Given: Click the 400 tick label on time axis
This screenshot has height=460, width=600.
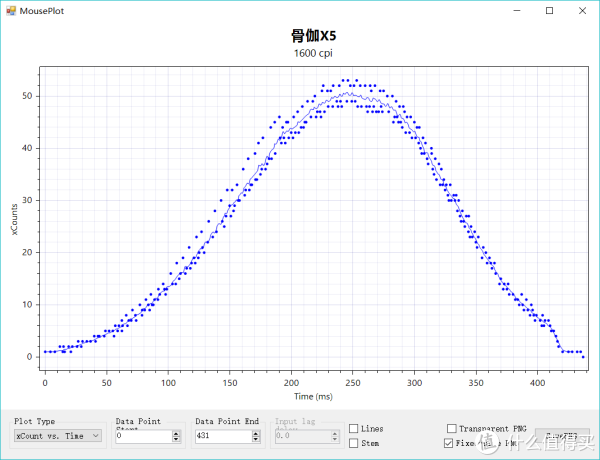Looking at the screenshot, I should [537, 383].
